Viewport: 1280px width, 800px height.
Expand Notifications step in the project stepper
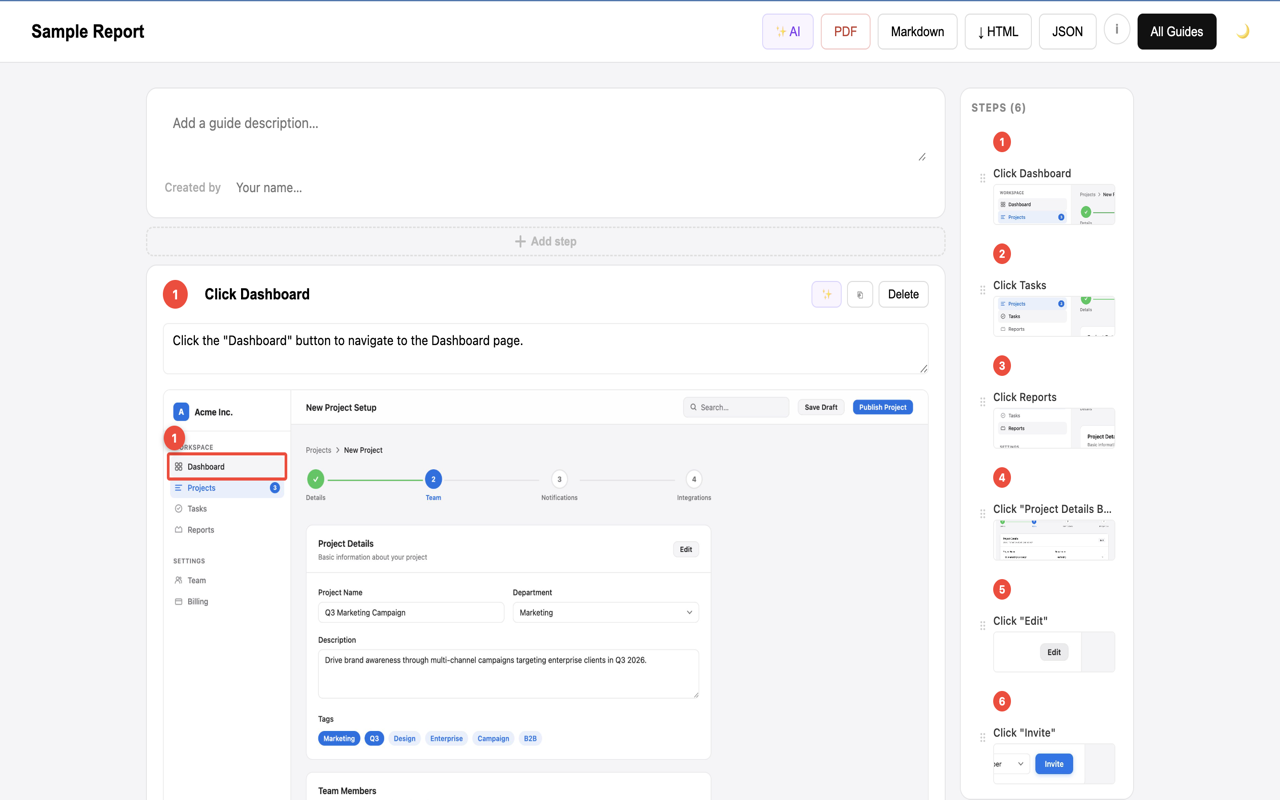(x=559, y=478)
